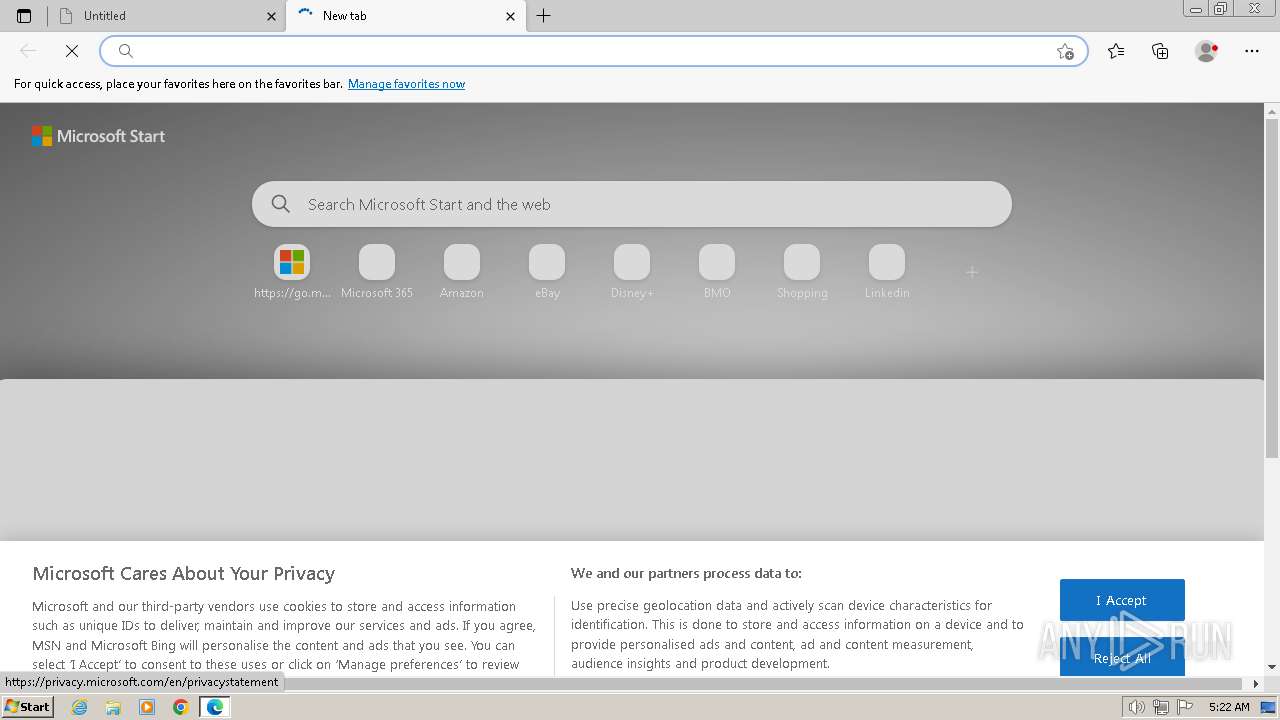
Task: Open the Collections icon
Action: tap(1160, 51)
